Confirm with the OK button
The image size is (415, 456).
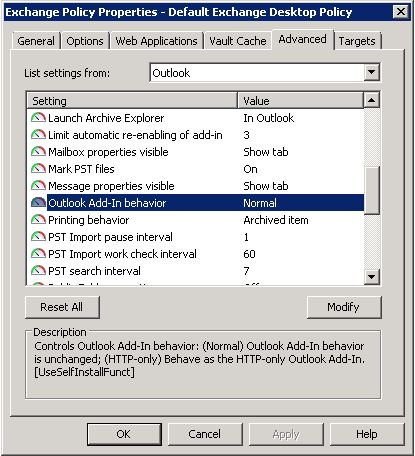tap(124, 434)
